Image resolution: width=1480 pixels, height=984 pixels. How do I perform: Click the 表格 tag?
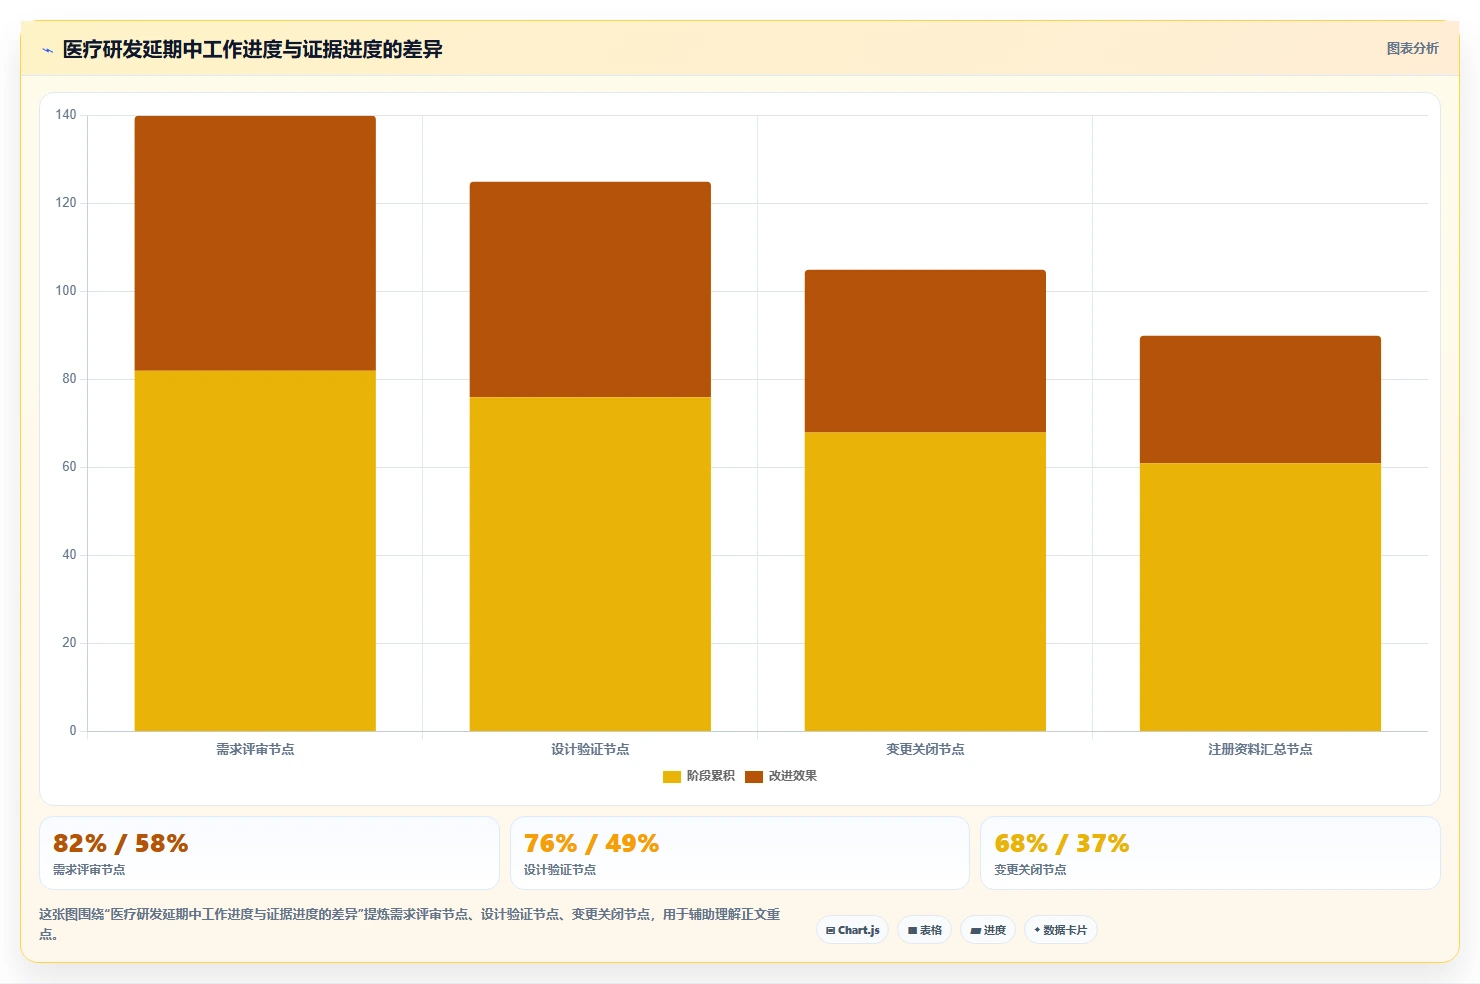tap(925, 930)
